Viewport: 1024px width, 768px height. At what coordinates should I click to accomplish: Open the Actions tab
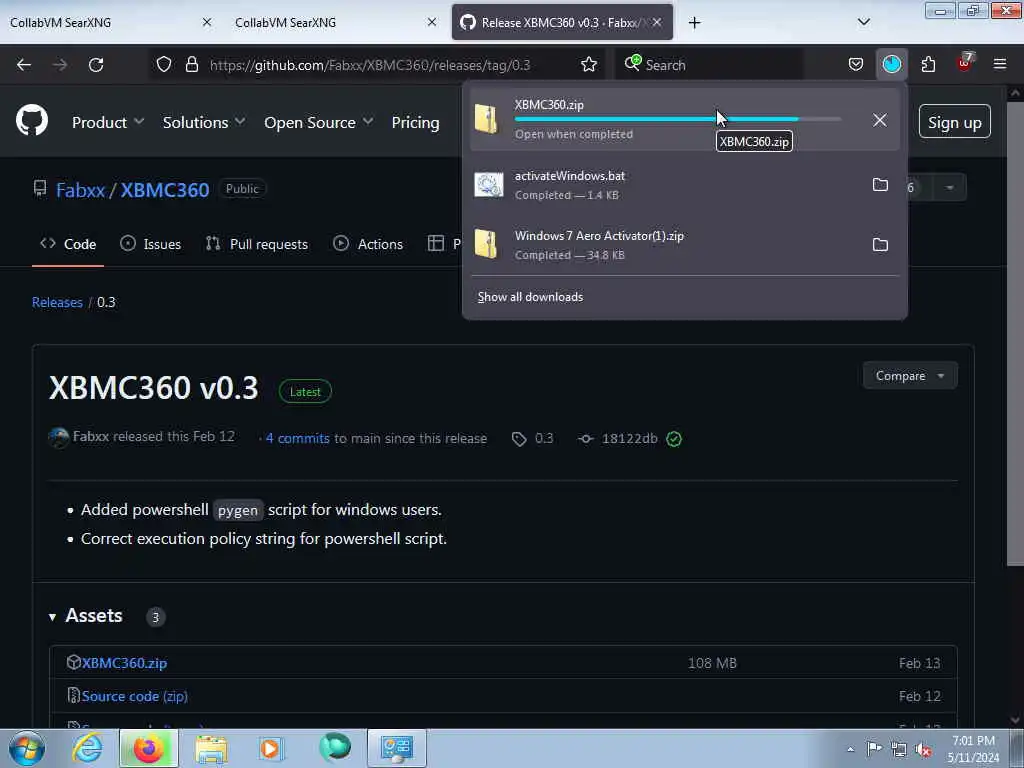(368, 244)
